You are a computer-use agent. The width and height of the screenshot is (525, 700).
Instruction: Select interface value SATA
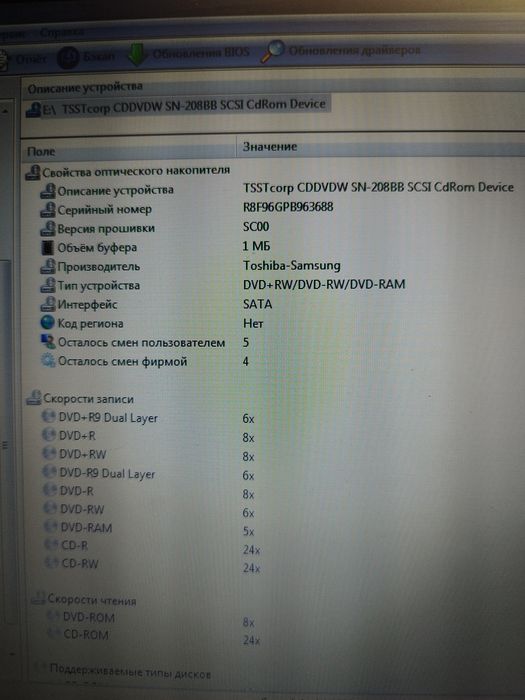[257, 304]
